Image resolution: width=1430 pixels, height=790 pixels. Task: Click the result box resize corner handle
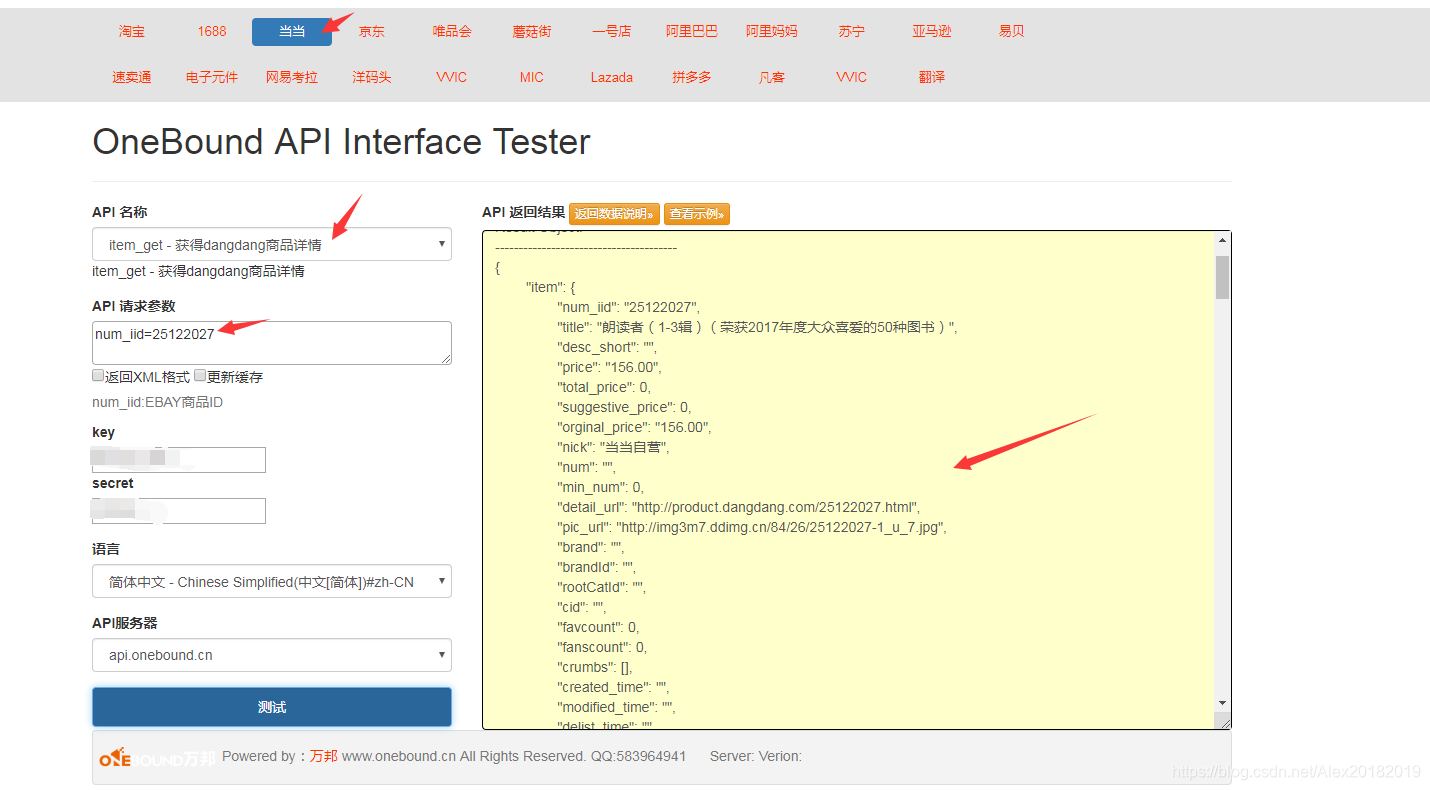pyautogui.click(x=1223, y=721)
